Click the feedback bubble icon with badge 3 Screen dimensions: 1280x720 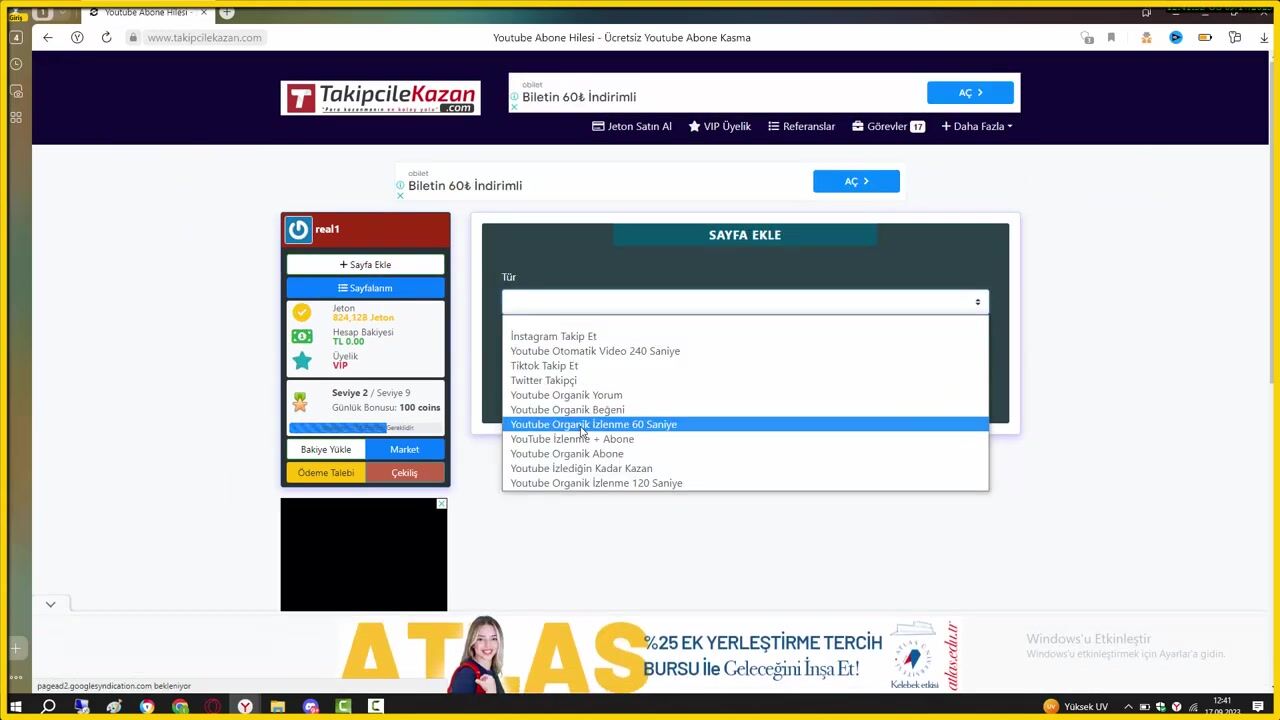click(x=1088, y=38)
